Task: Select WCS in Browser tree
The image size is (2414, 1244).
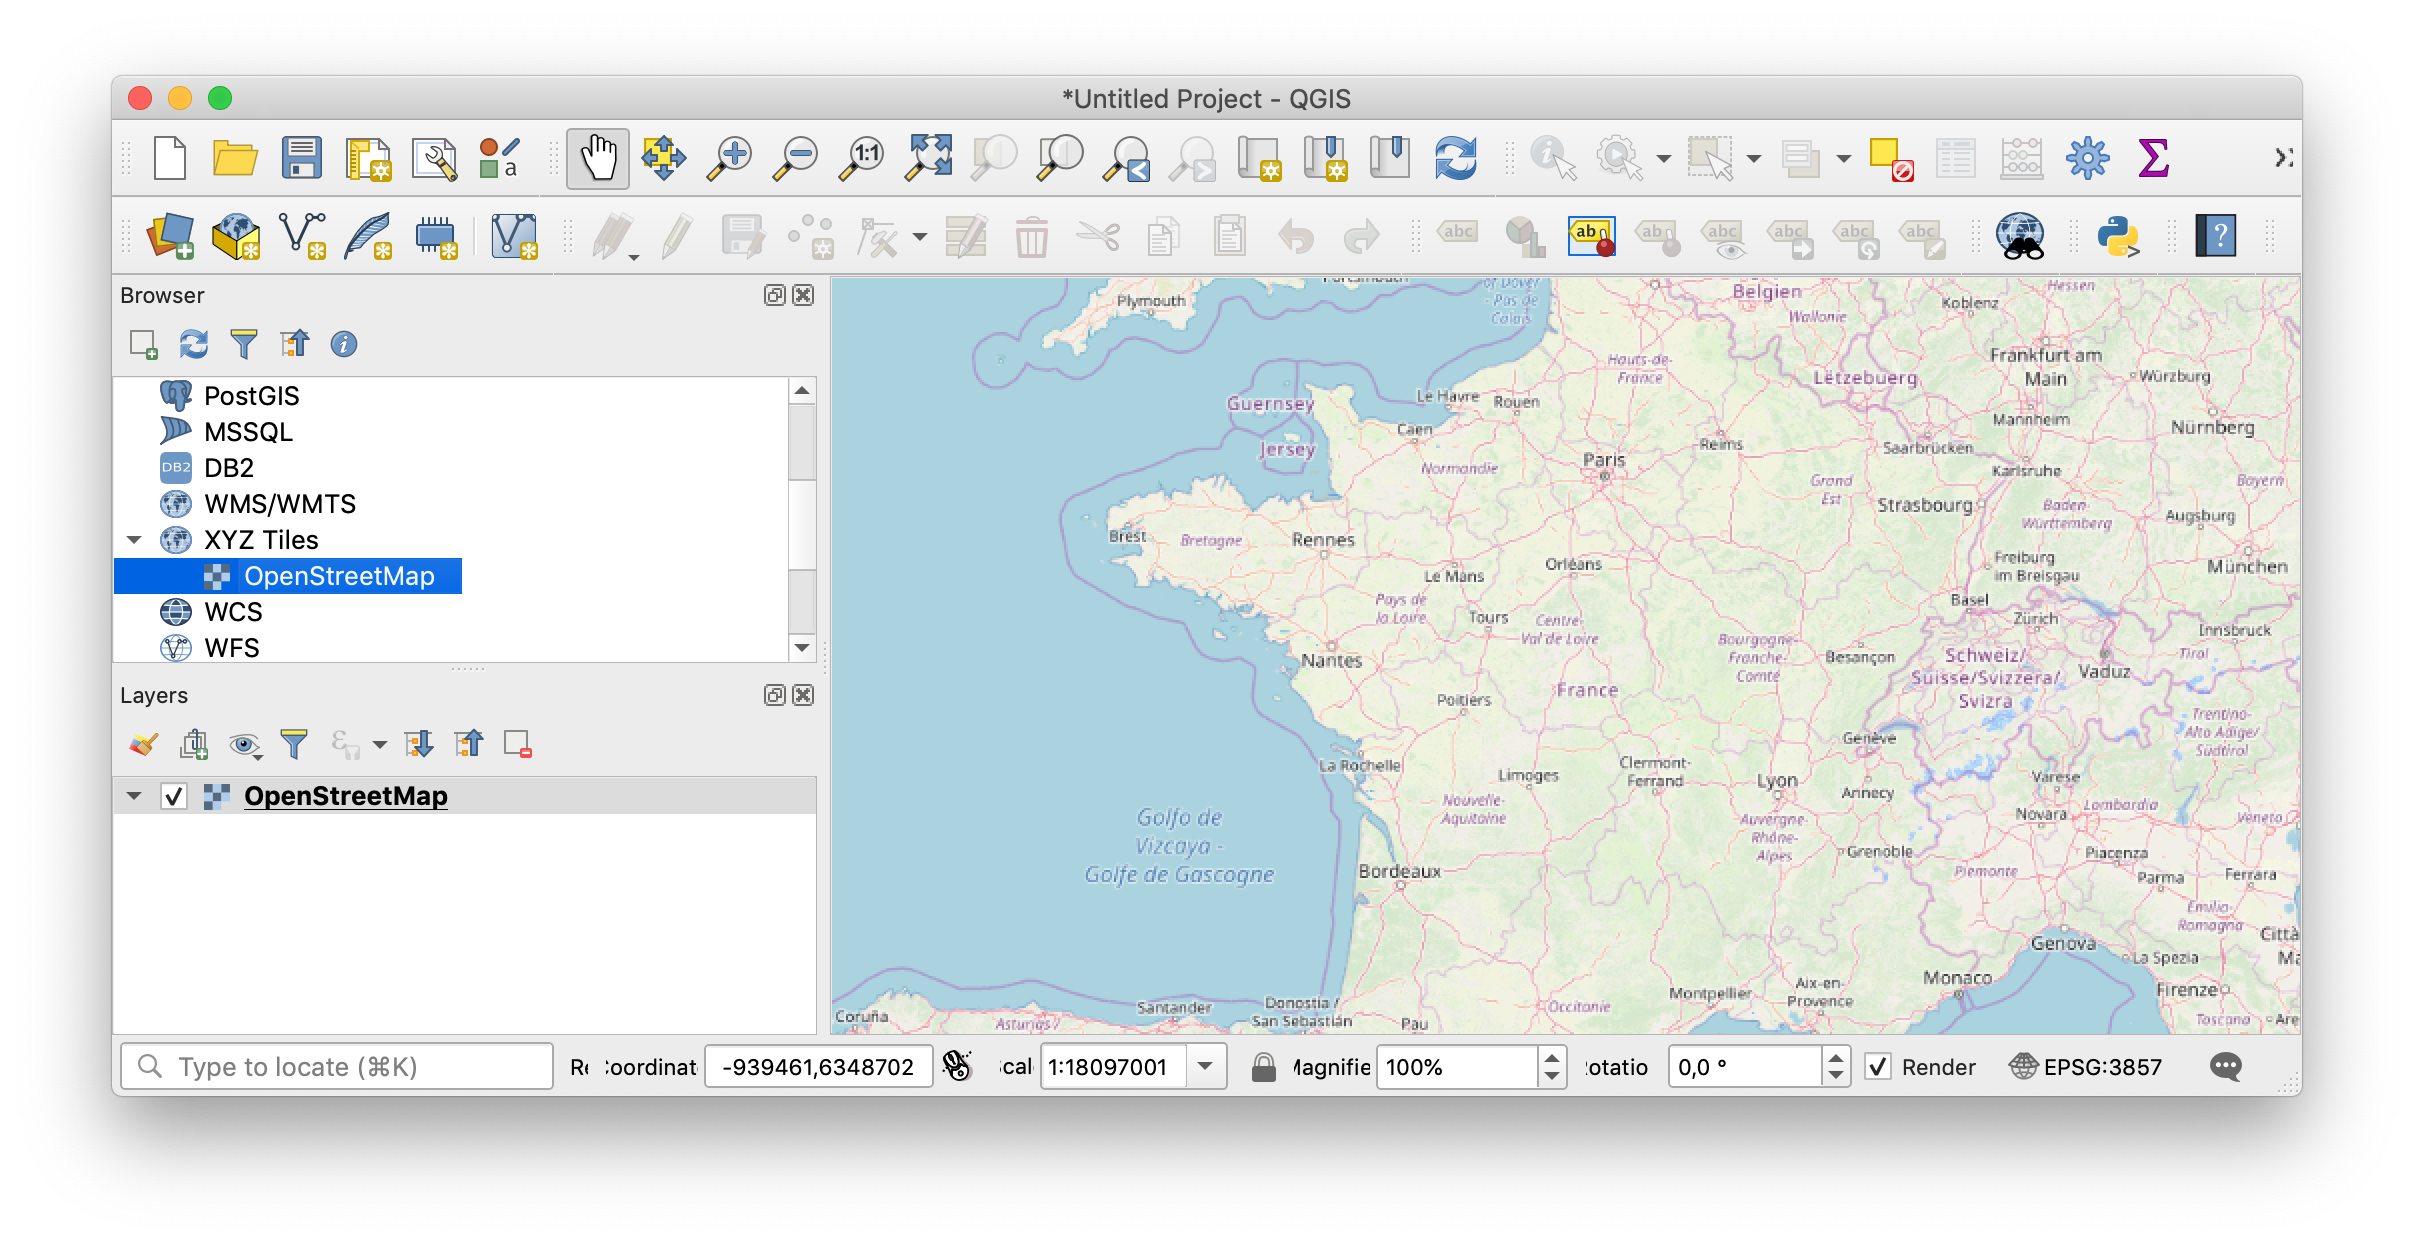Action: [x=233, y=612]
